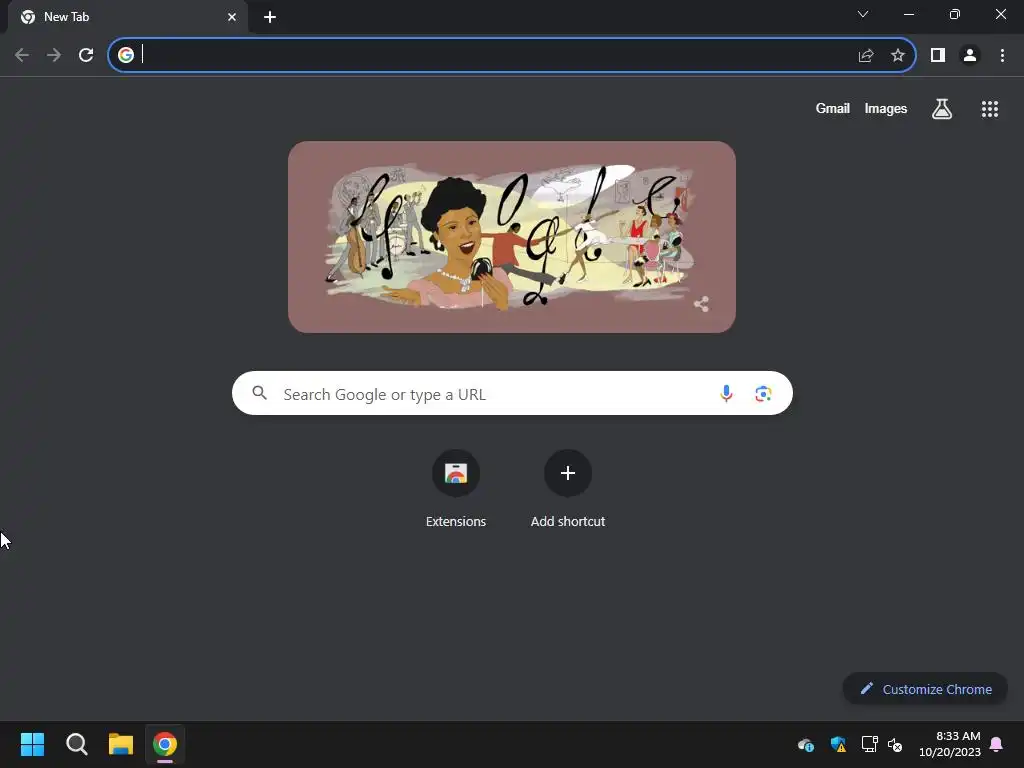Click the Search Google or type a URL box
The height and width of the screenshot is (768, 1024).
pos(512,393)
